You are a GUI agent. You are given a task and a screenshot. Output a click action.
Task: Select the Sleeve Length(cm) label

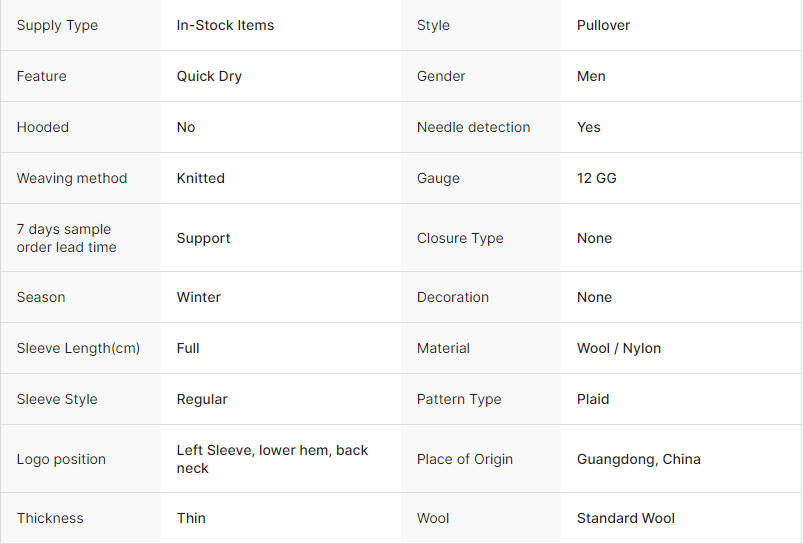tap(78, 348)
